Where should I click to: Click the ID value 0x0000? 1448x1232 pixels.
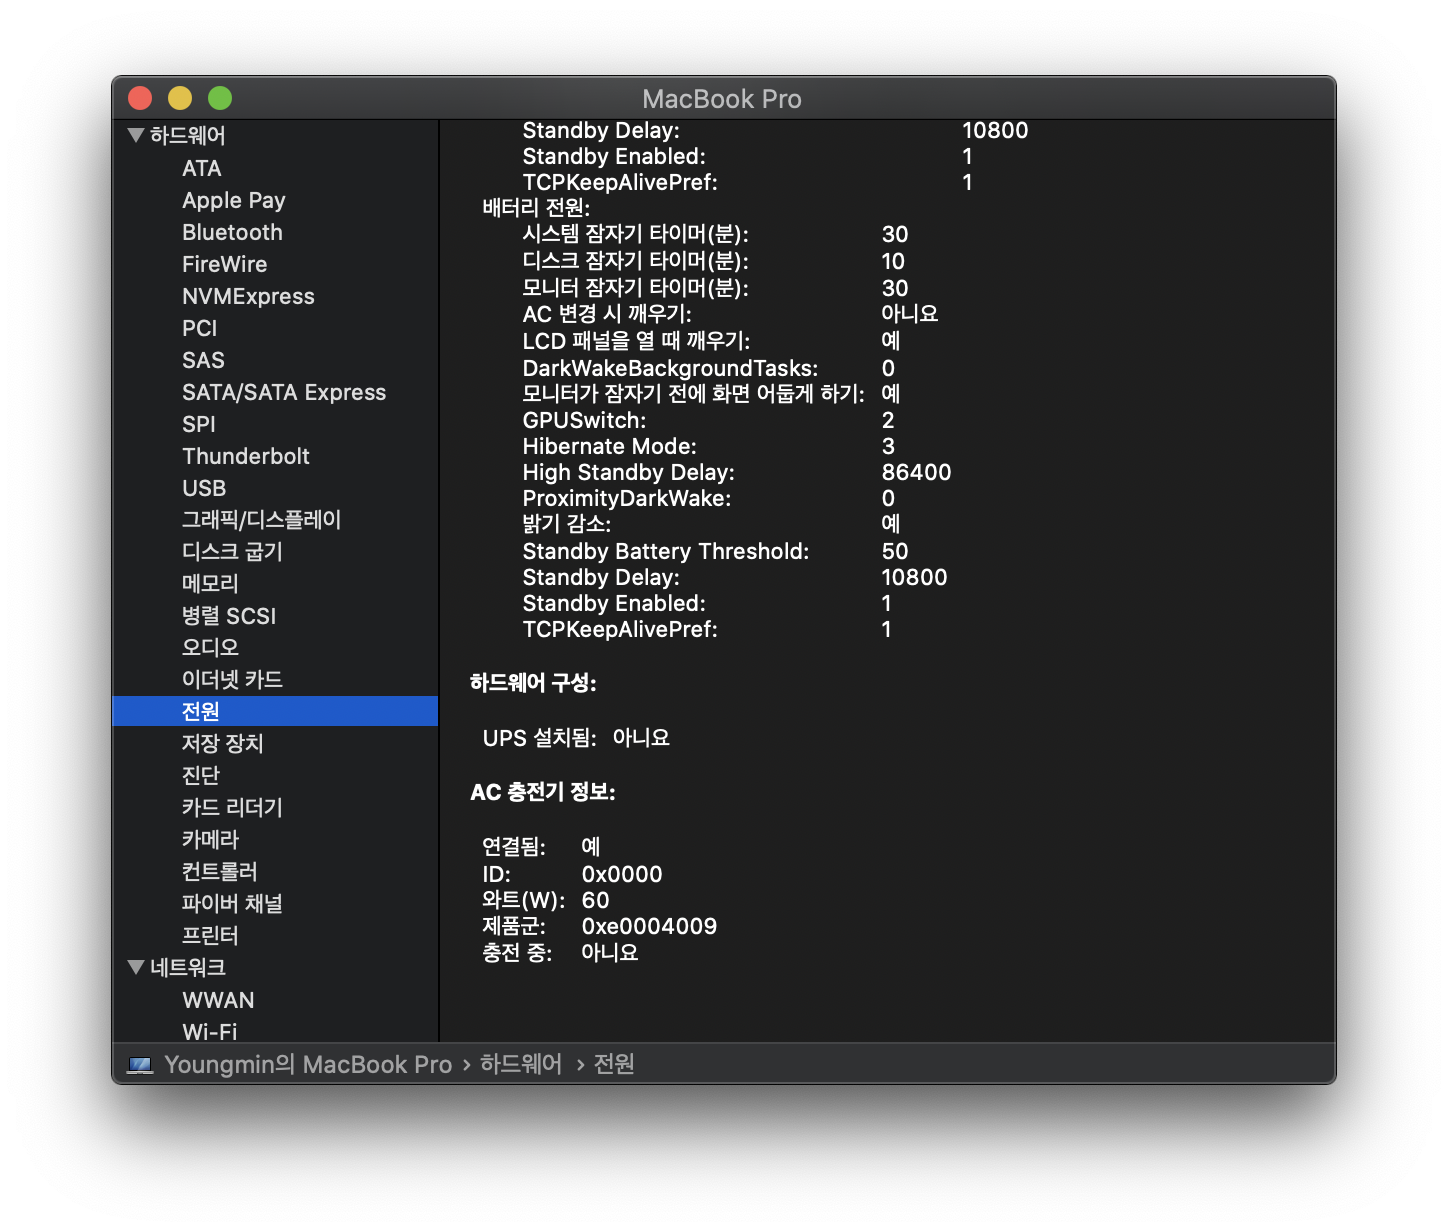coord(622,874)
